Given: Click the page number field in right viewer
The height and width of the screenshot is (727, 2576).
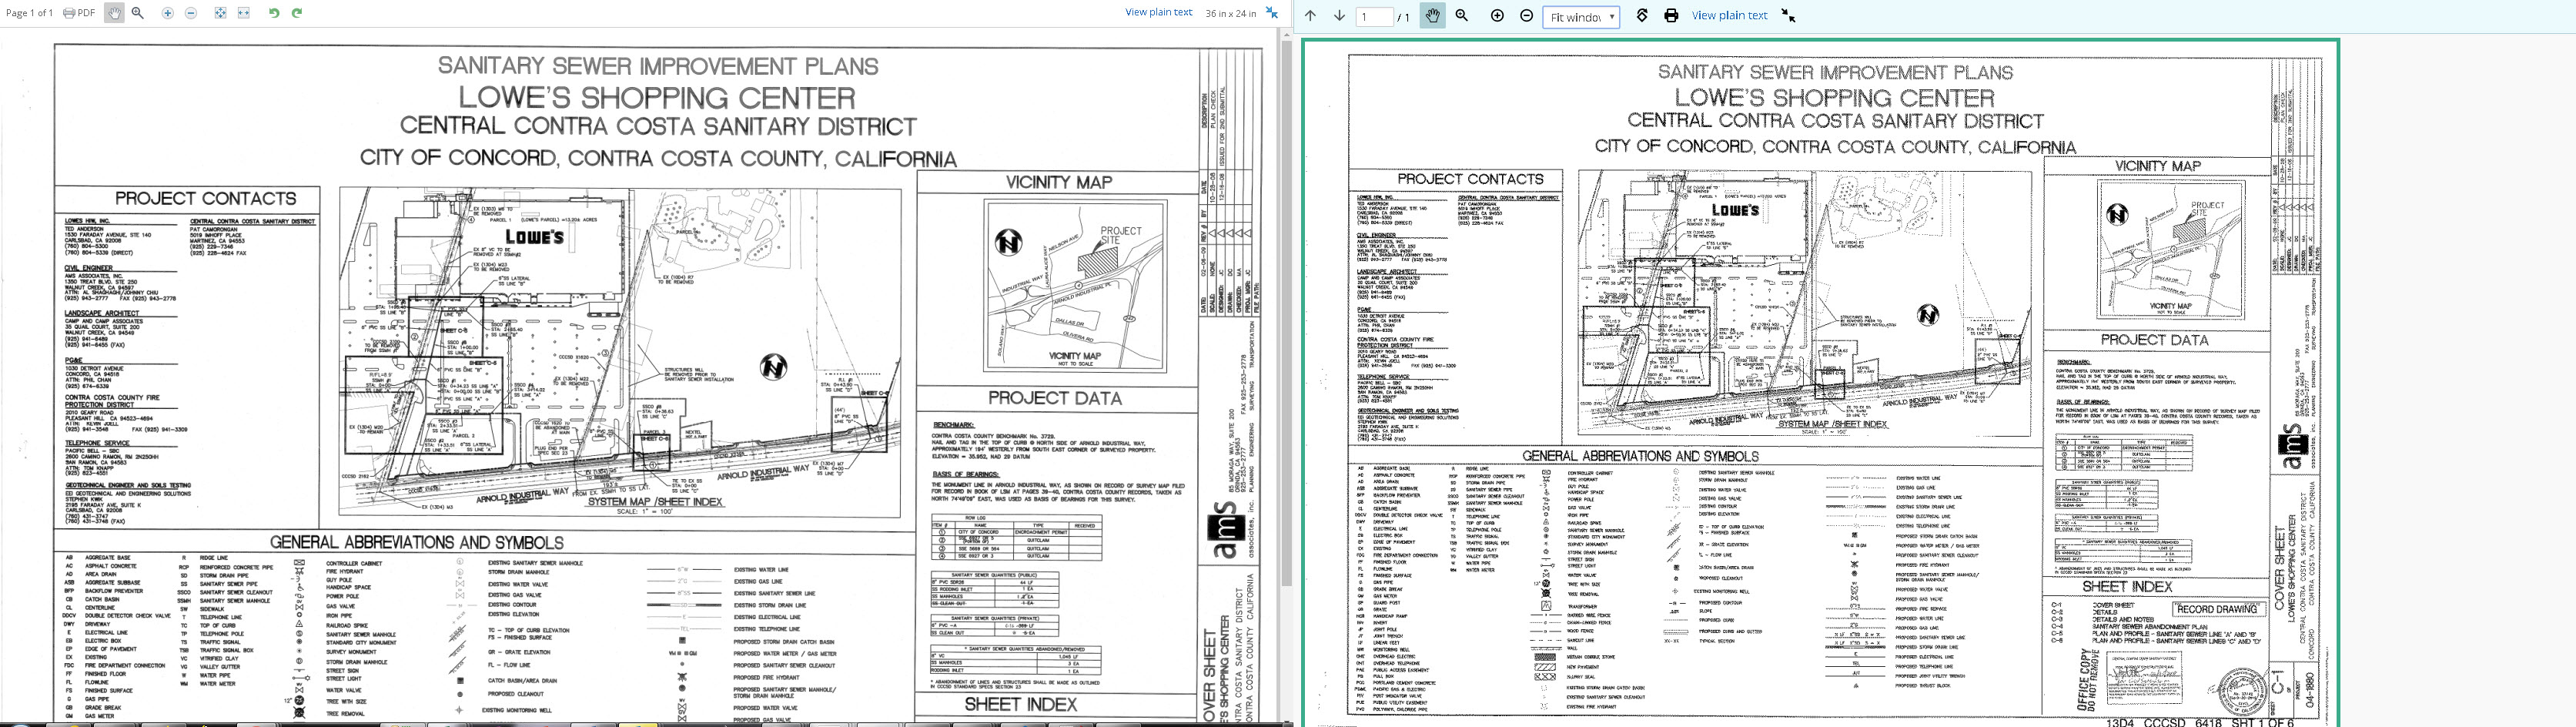Looking at the screenshot, I should 1374,16.
